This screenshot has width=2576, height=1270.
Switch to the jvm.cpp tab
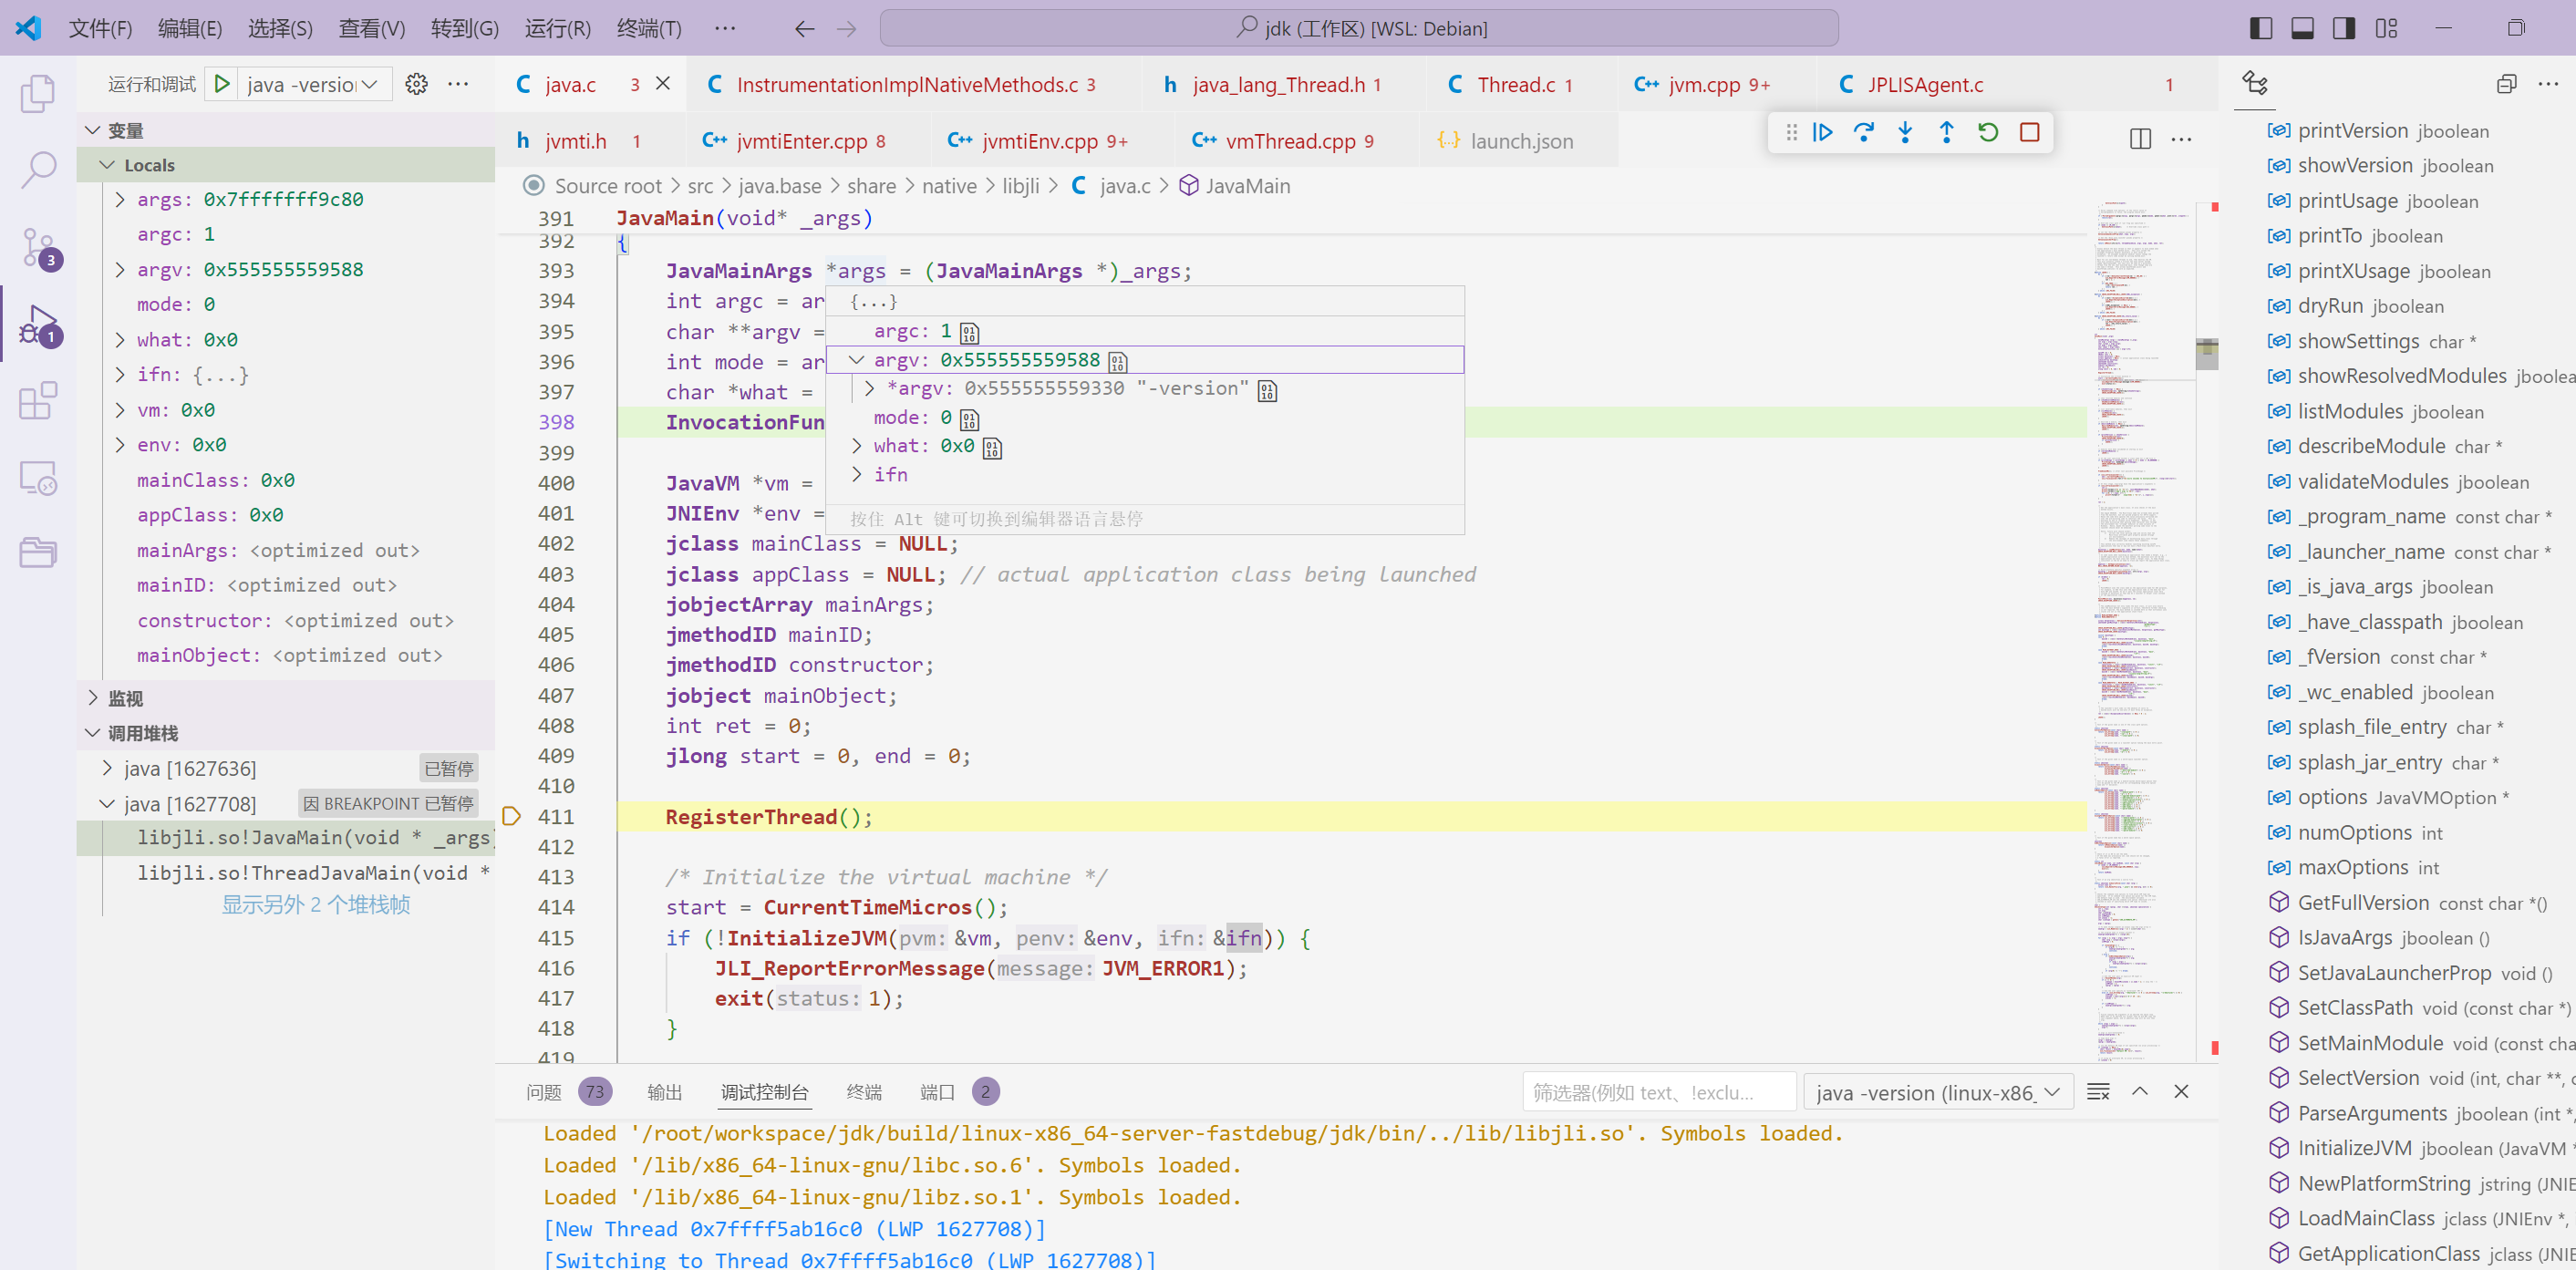pyautogui.click(x=1702, y=84)
